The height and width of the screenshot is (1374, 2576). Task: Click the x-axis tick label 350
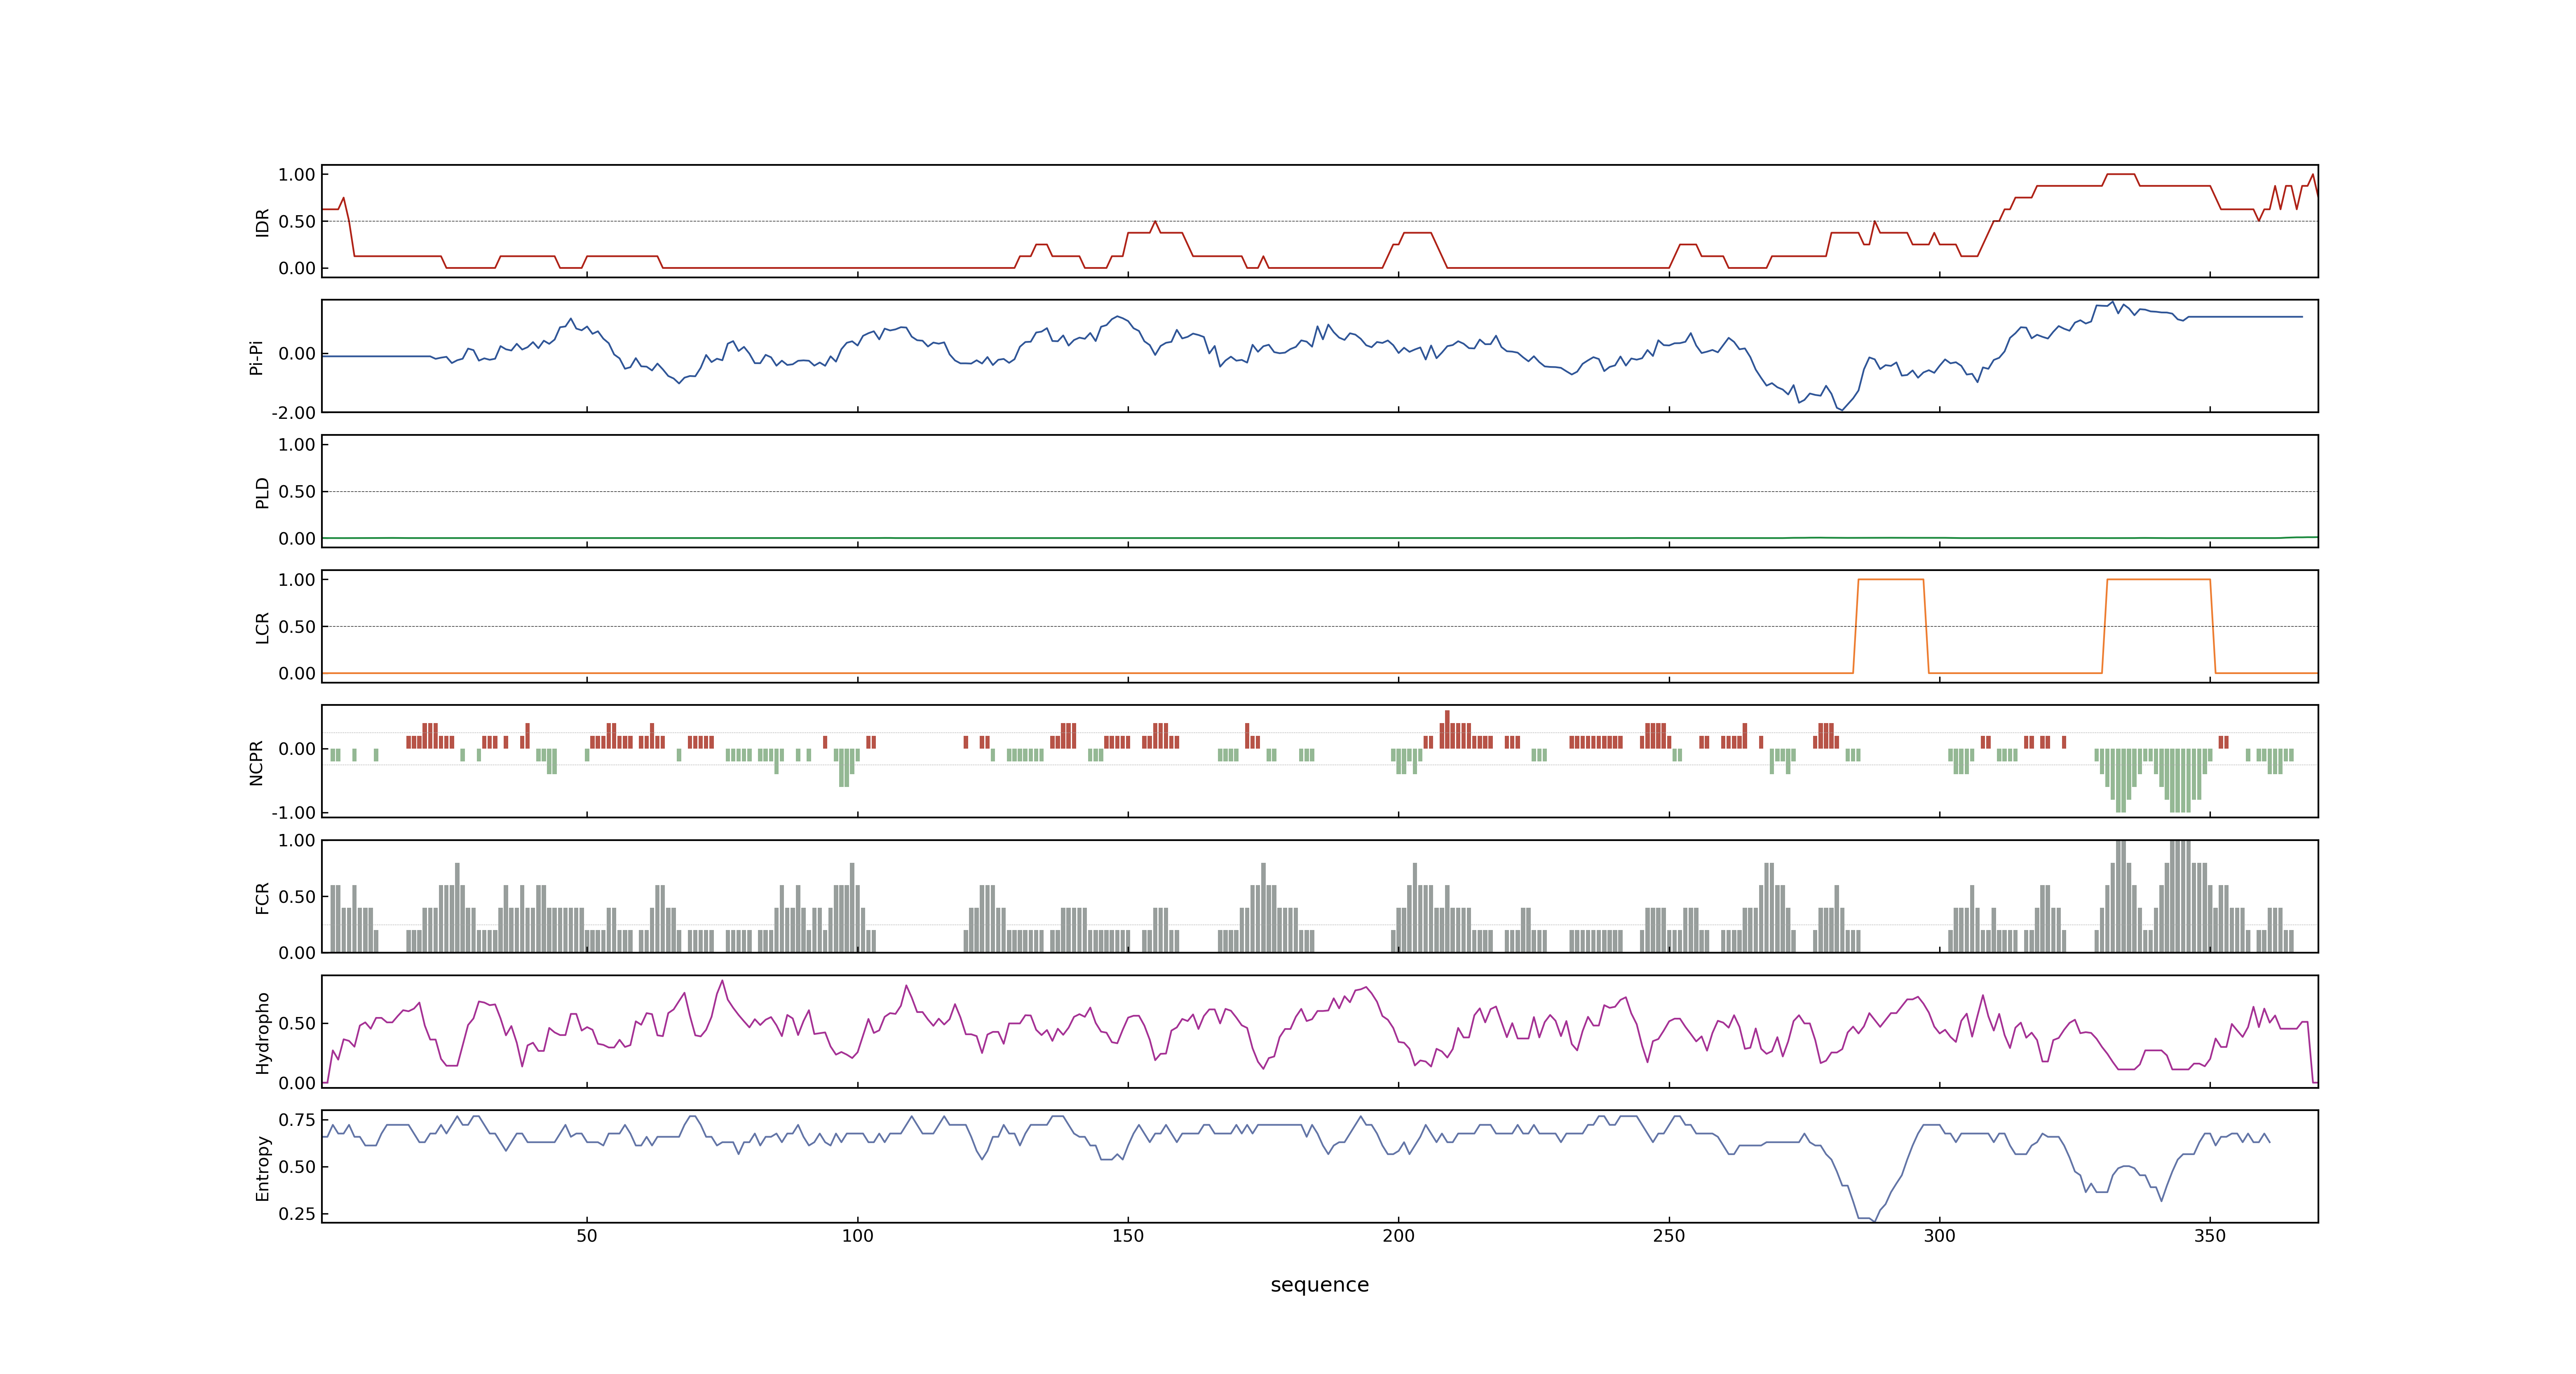[2210, 1236]
